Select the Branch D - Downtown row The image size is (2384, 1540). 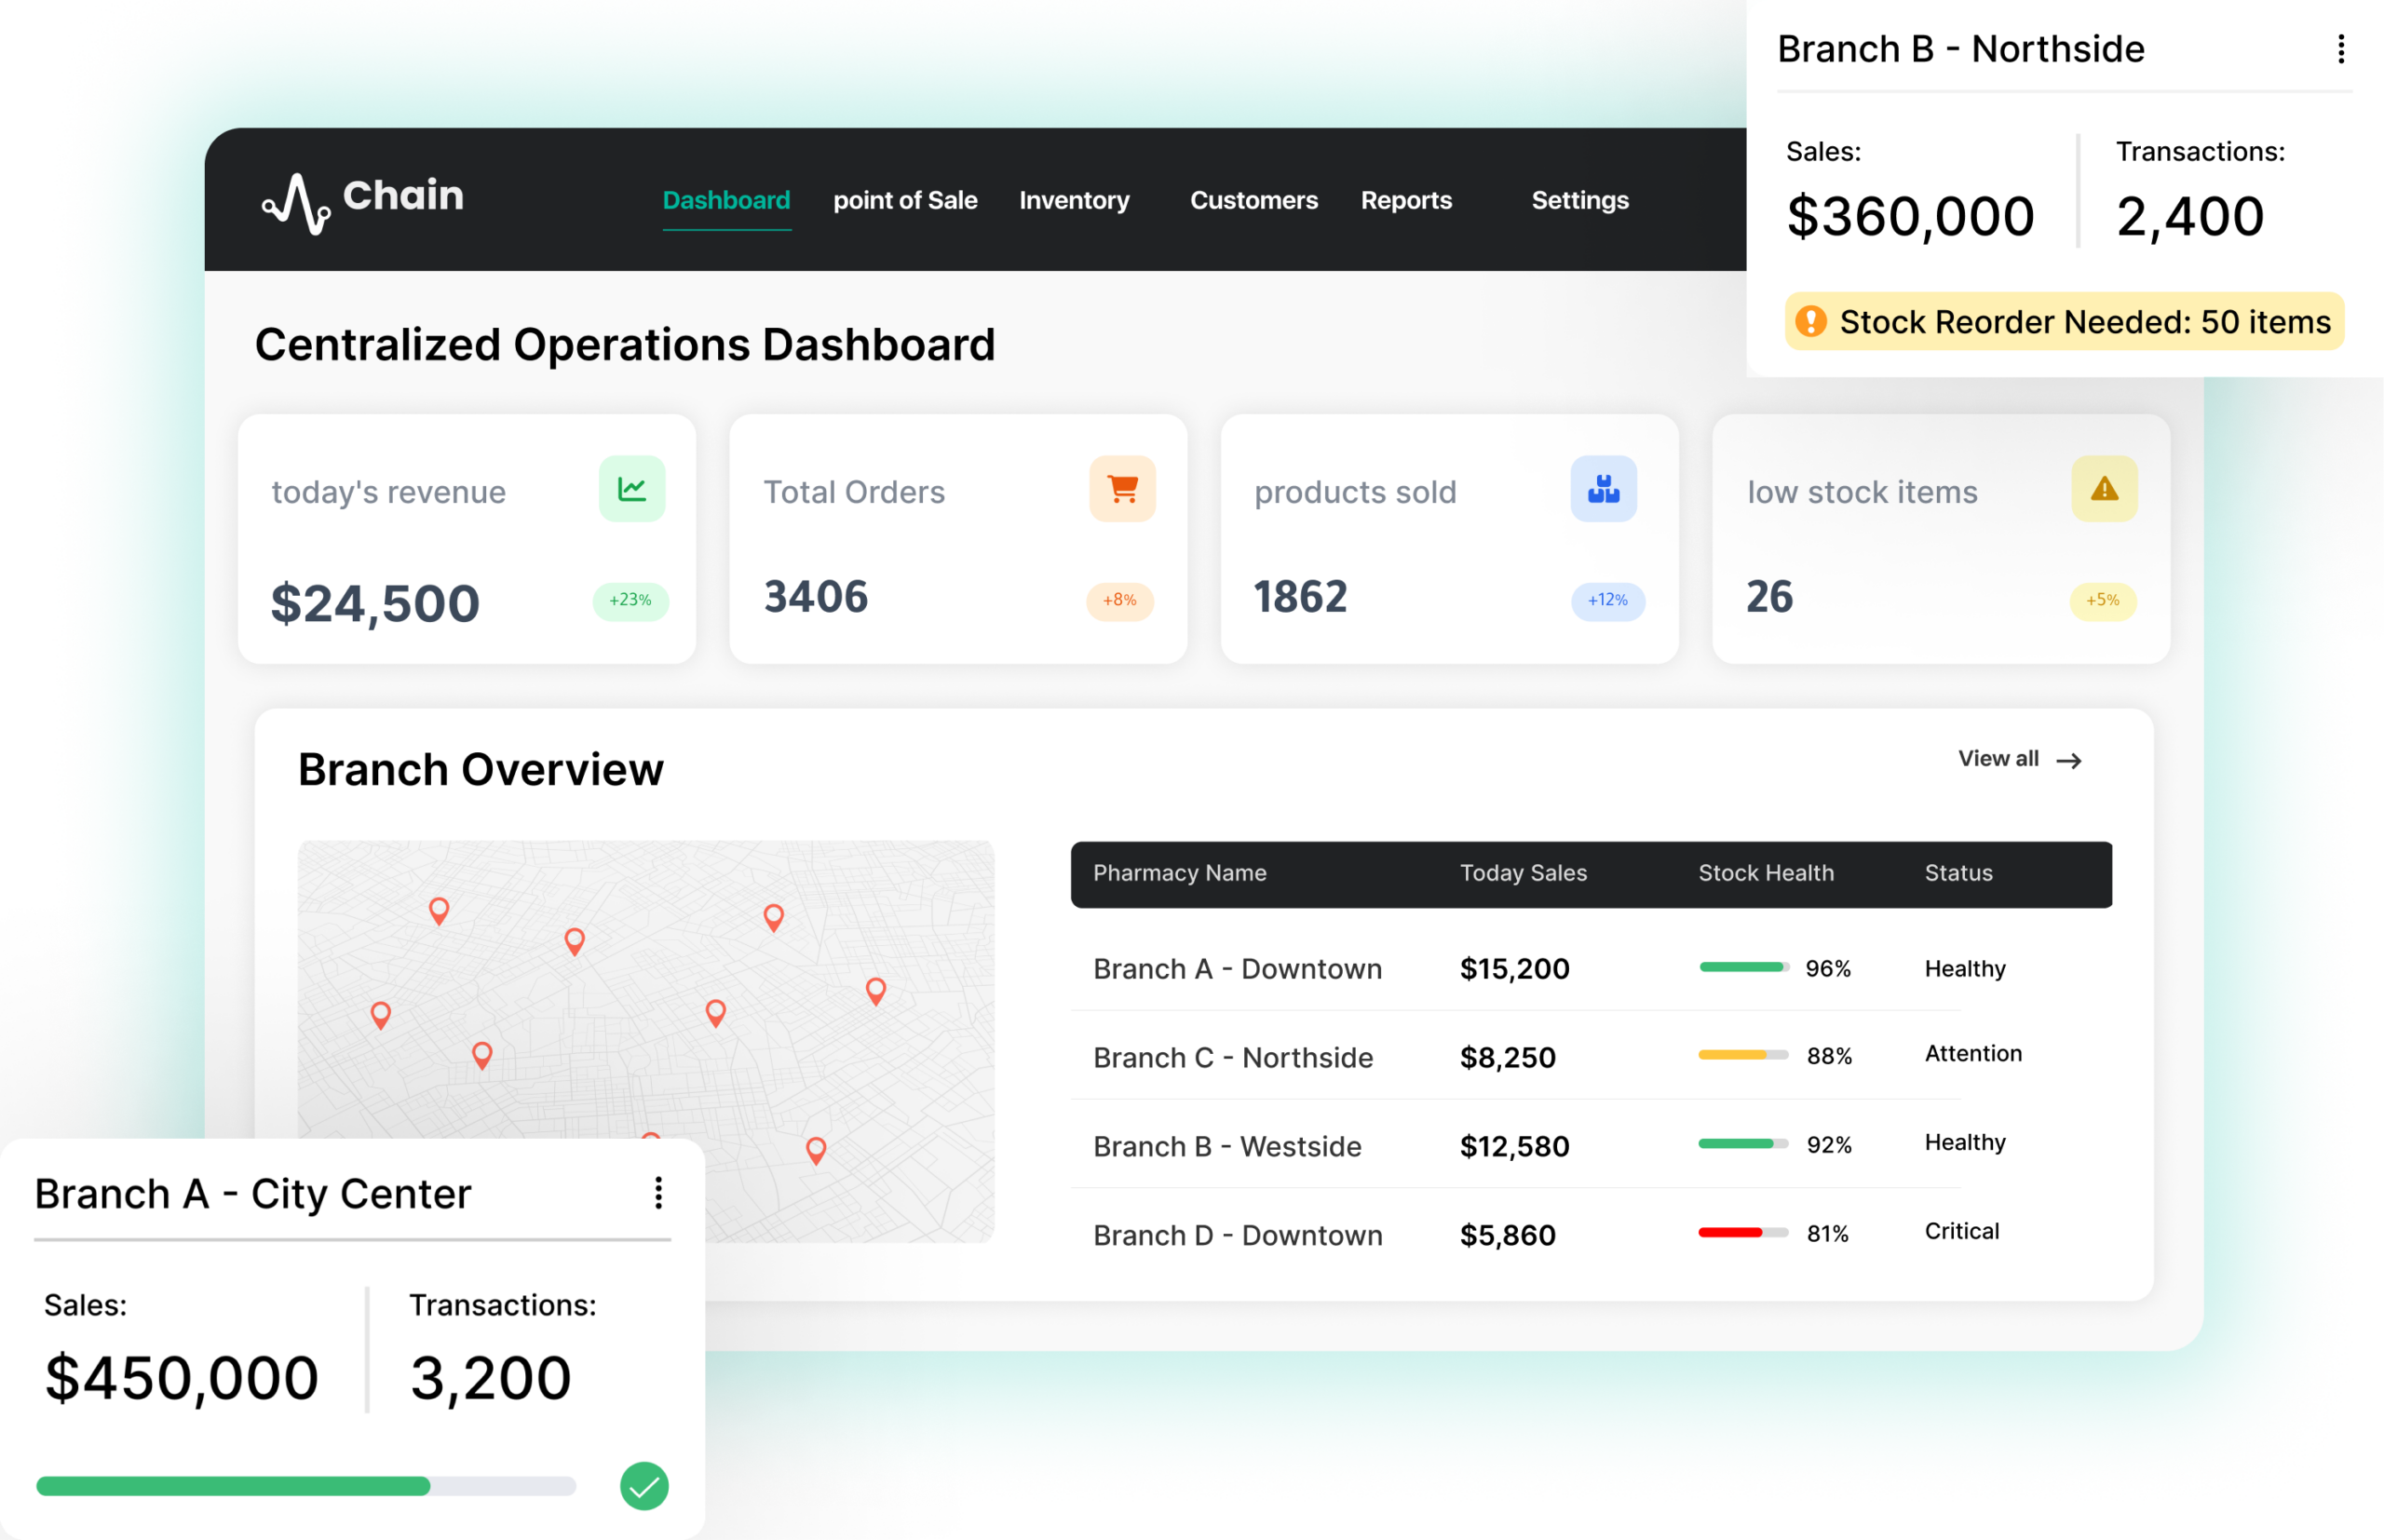[x=1238, y=1235]
